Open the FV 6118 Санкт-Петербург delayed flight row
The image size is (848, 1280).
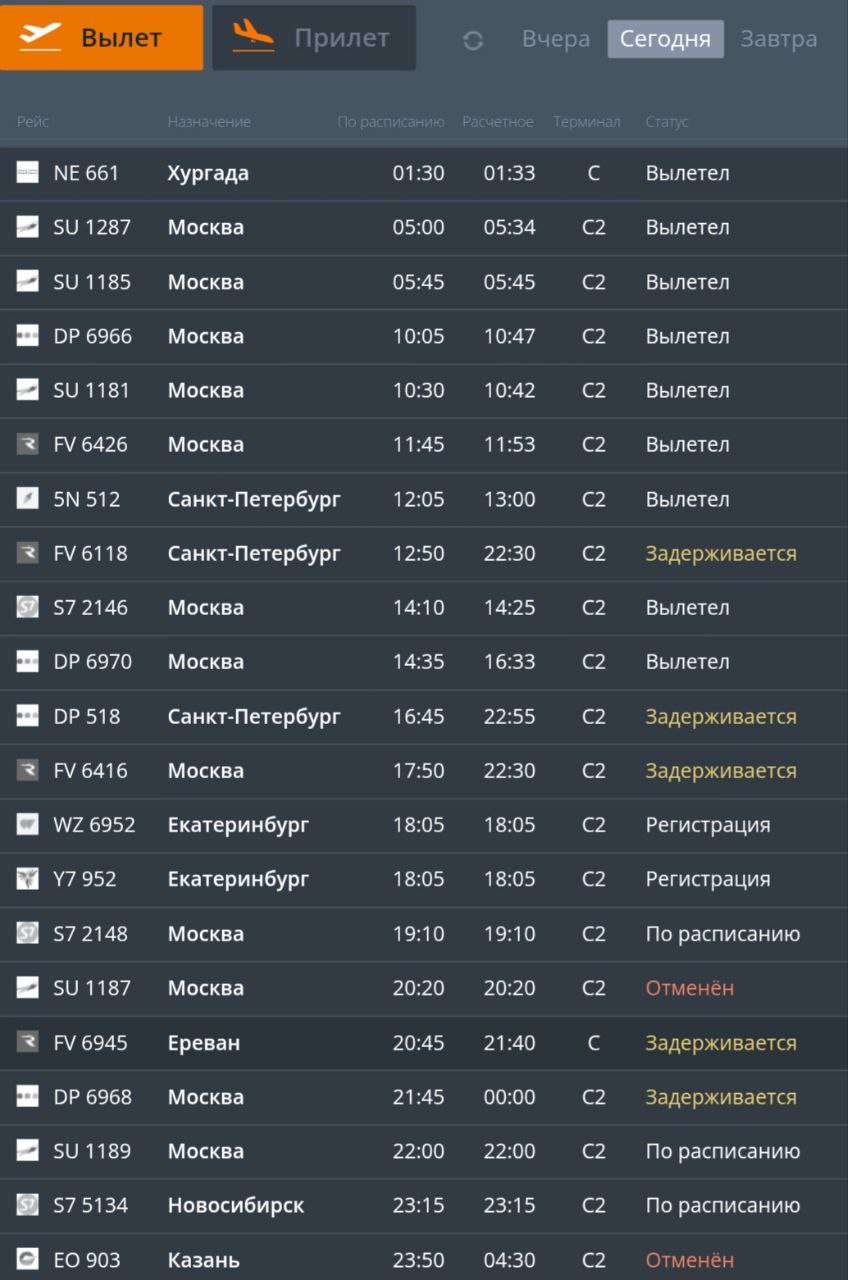(x=424, y=553)
